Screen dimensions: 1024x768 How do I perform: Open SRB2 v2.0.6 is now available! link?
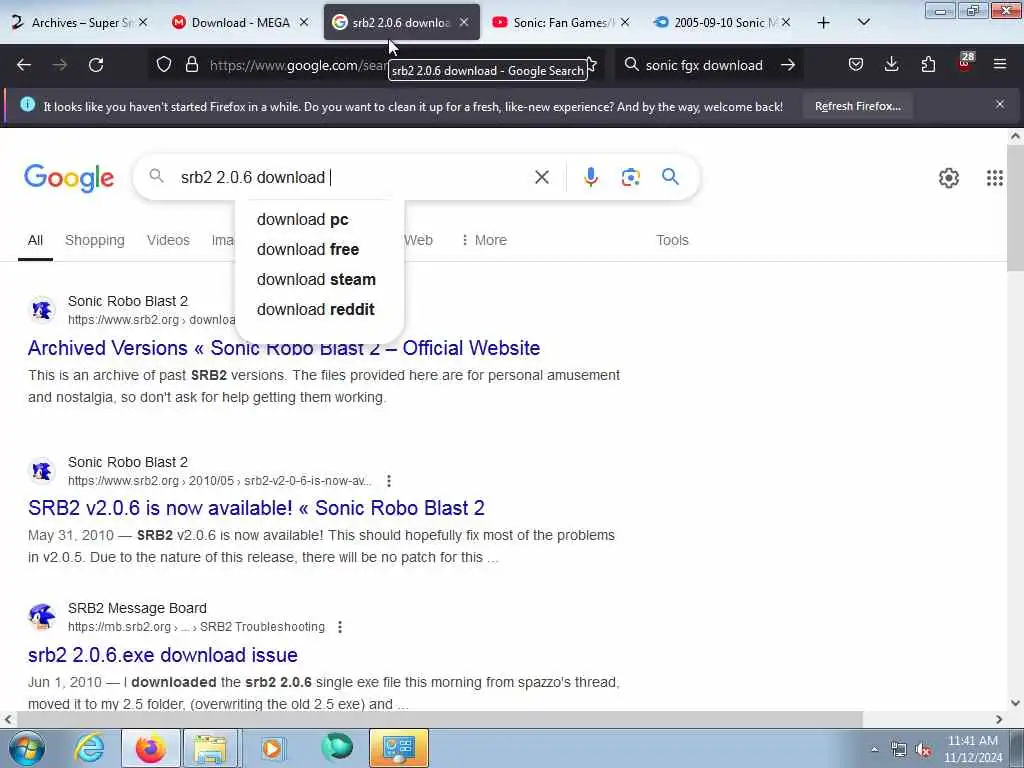click(256, 508)
